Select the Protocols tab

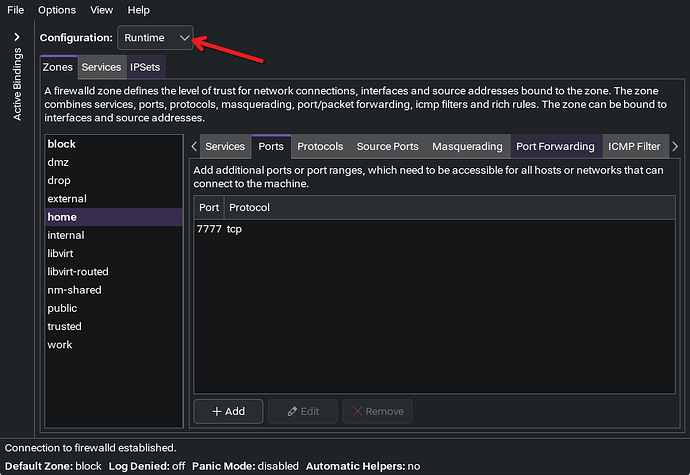(320, 146)
